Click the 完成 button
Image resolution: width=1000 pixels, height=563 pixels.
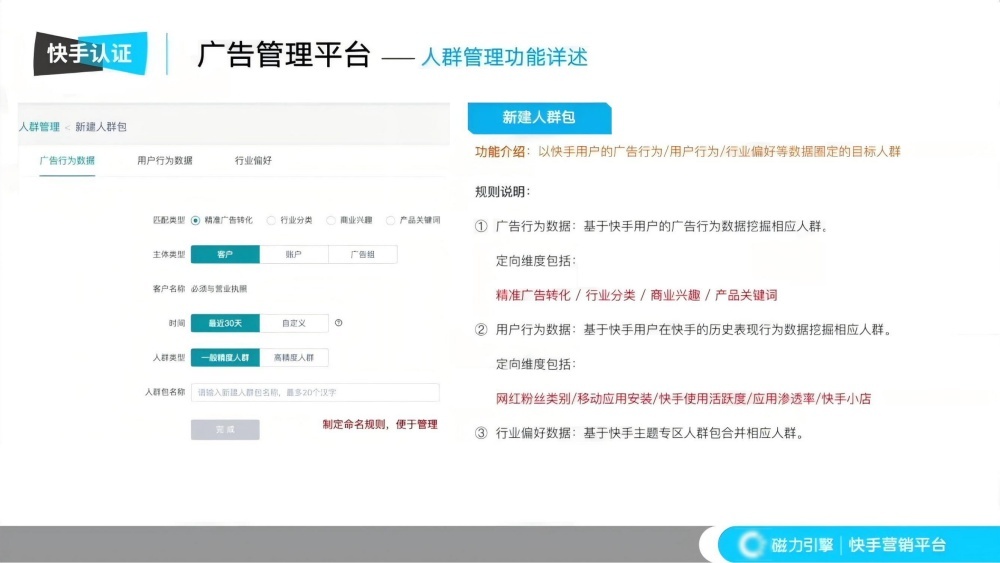(x=225, y=430)
